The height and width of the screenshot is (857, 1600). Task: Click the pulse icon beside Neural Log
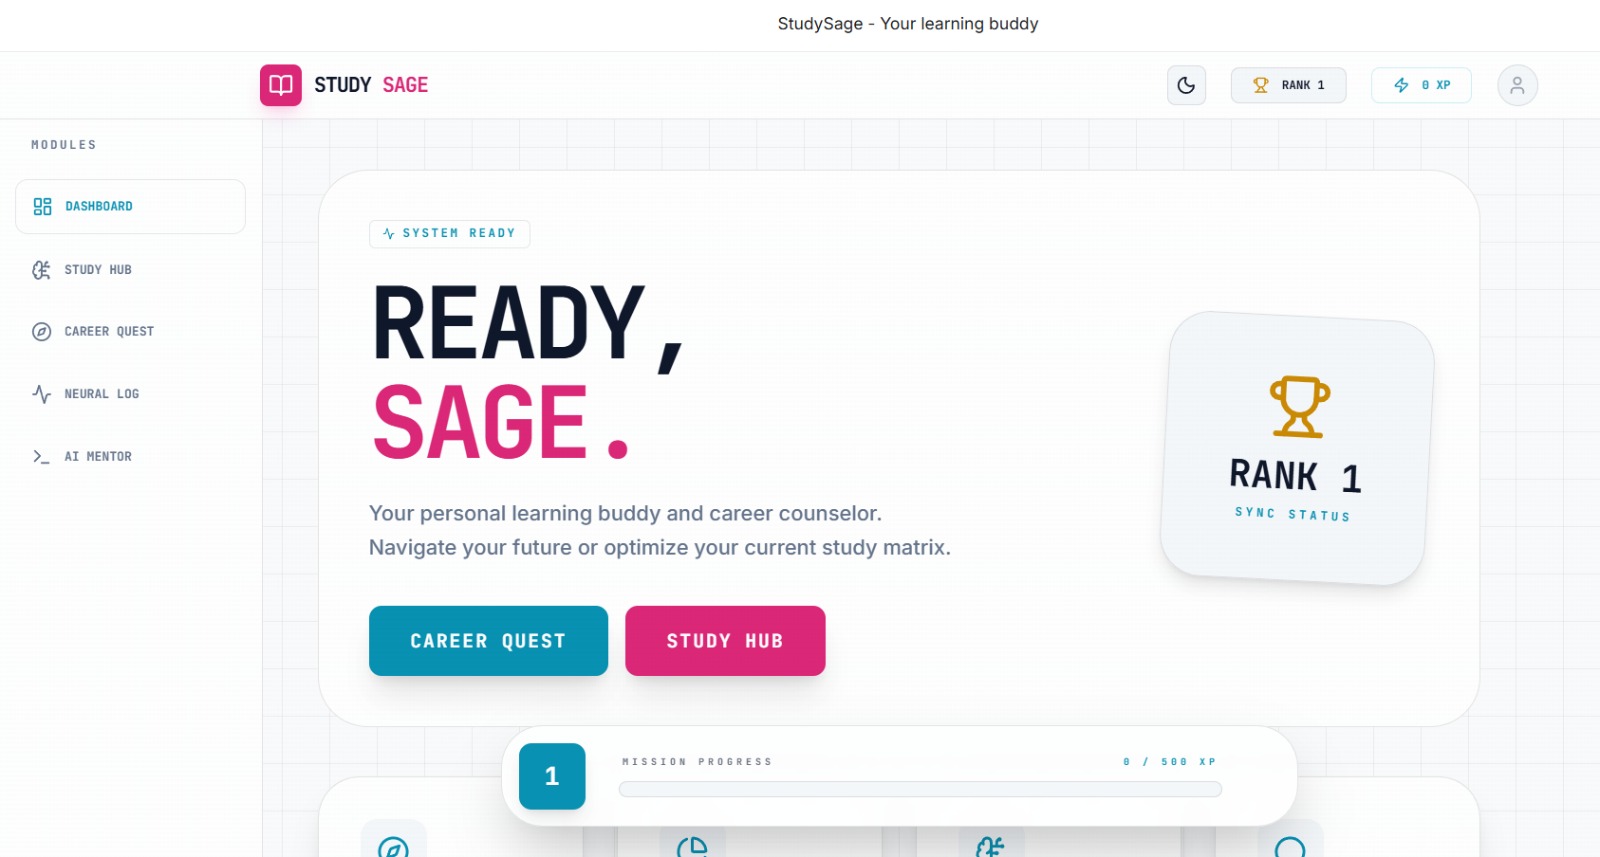pos(41,394)
